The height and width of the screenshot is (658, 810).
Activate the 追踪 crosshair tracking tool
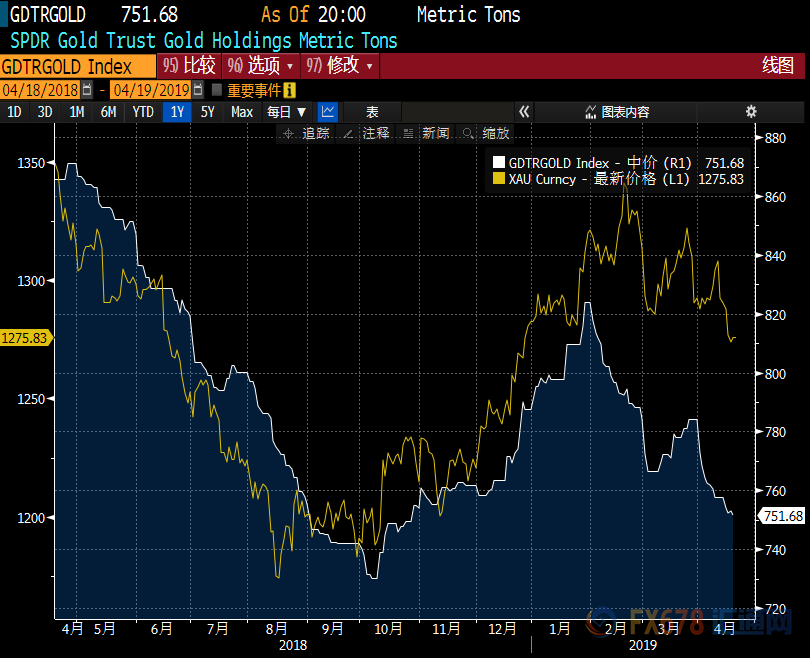point(306,134)
